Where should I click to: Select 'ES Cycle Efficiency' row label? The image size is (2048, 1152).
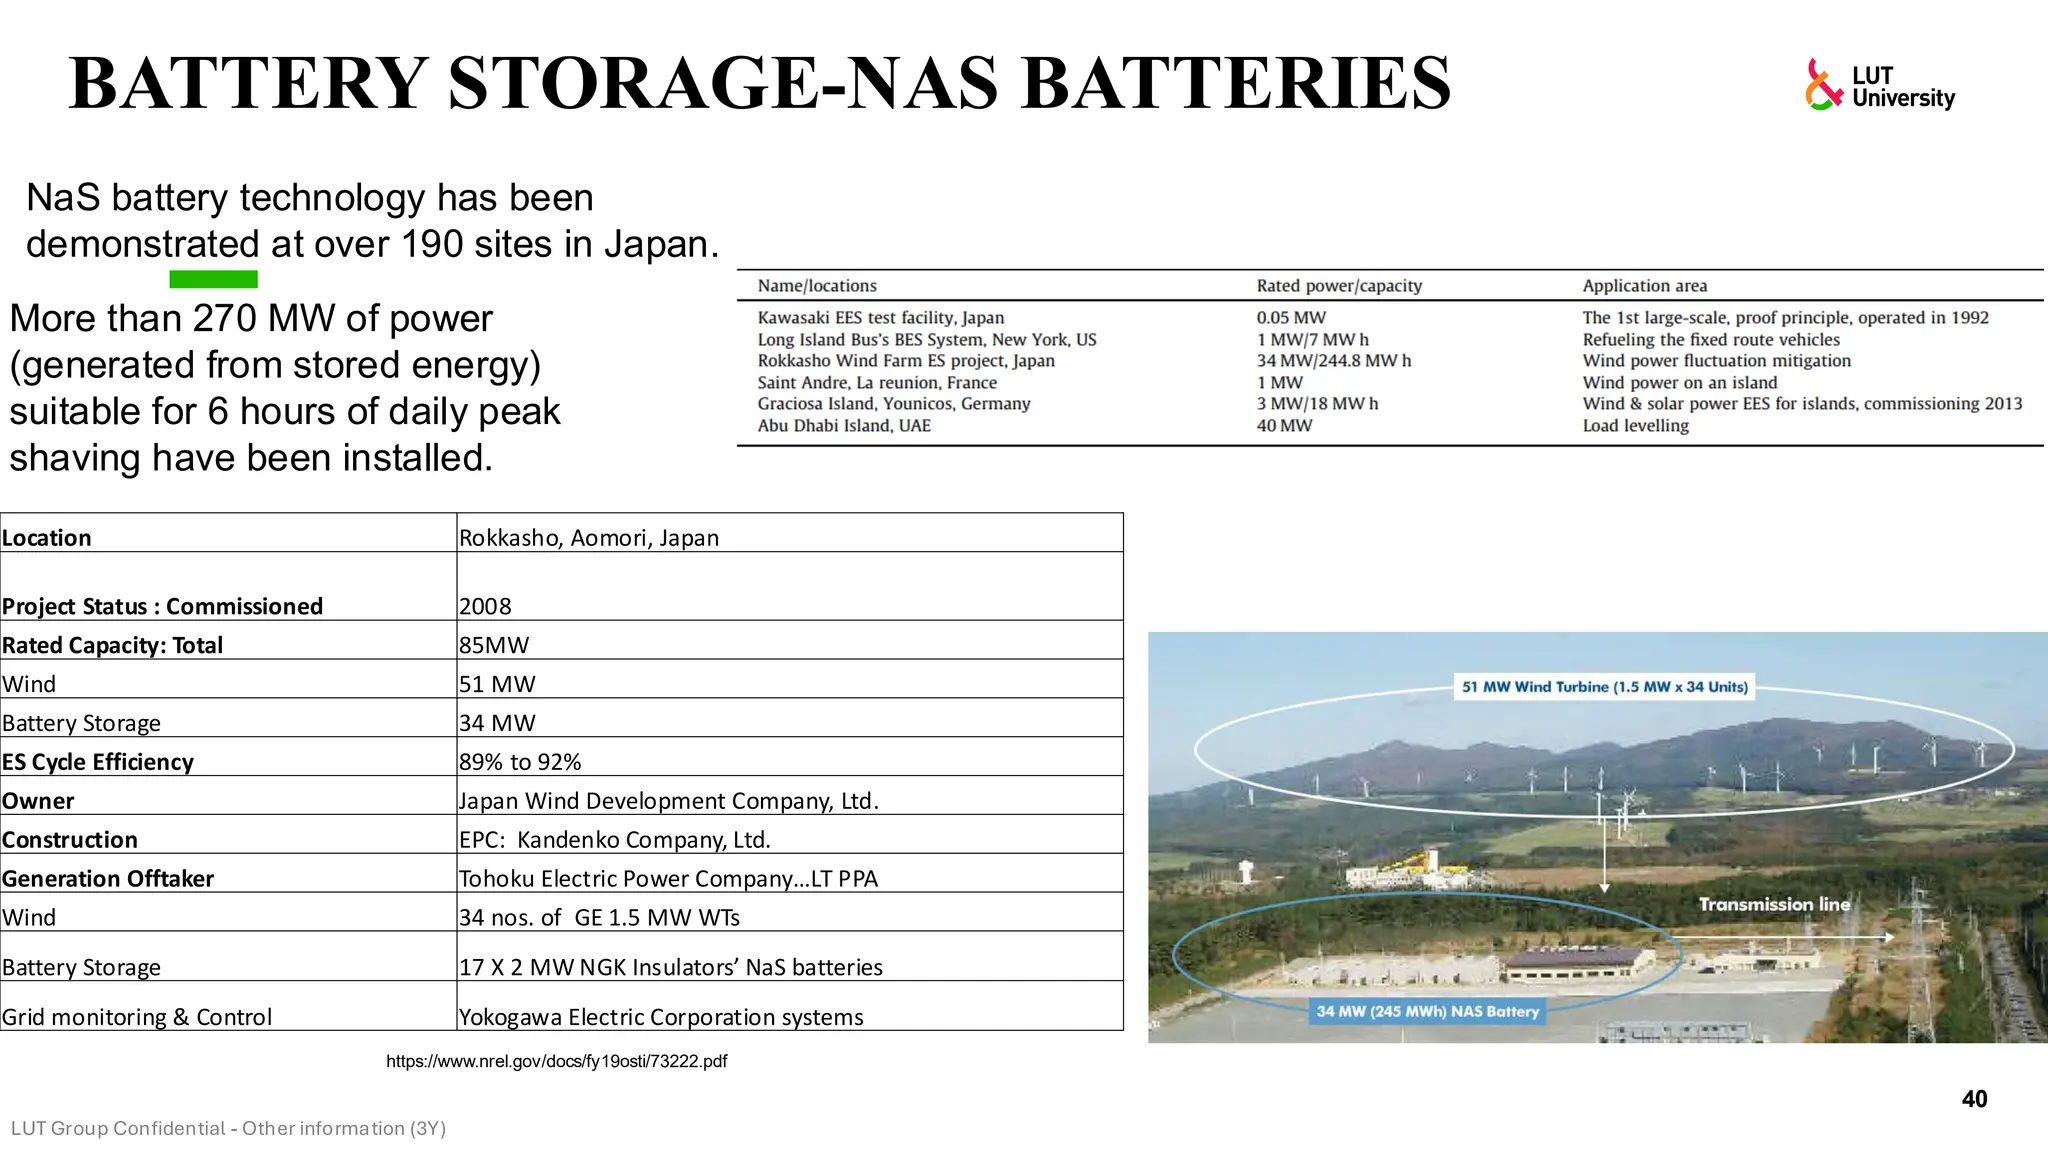click(228, 757)
